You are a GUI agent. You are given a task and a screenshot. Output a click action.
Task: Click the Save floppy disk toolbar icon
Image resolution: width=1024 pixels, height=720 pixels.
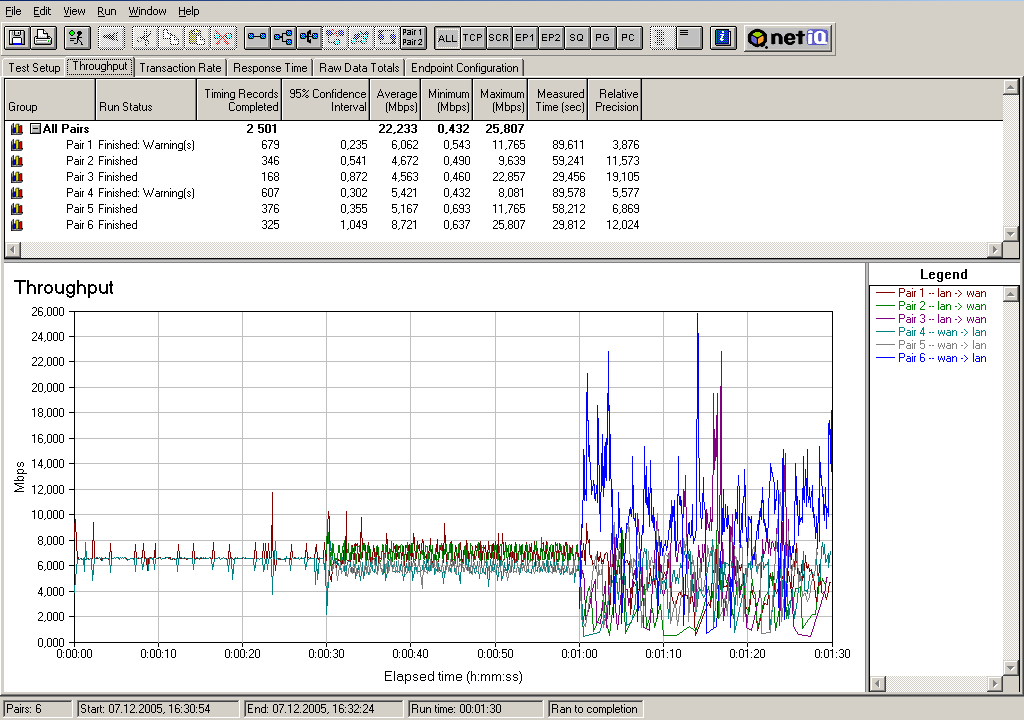[17, 38]
